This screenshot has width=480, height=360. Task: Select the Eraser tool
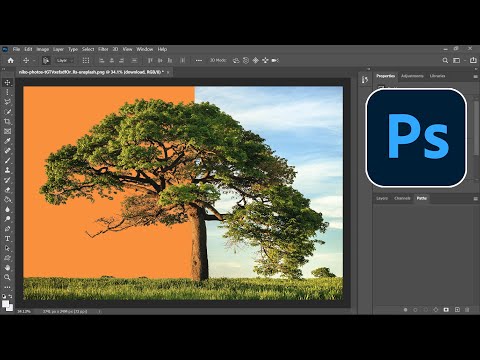tap(7, 190)
